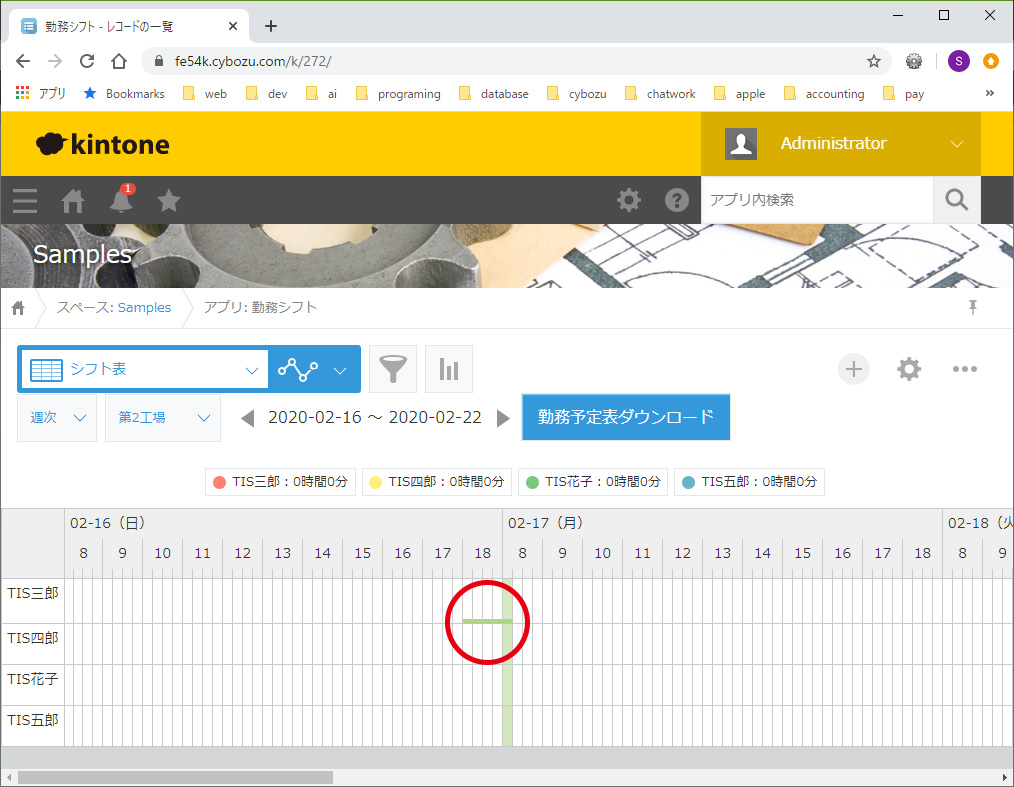Open the database bookmark folder
Viewport: 1014px width, 787px height.
[493, 94]
